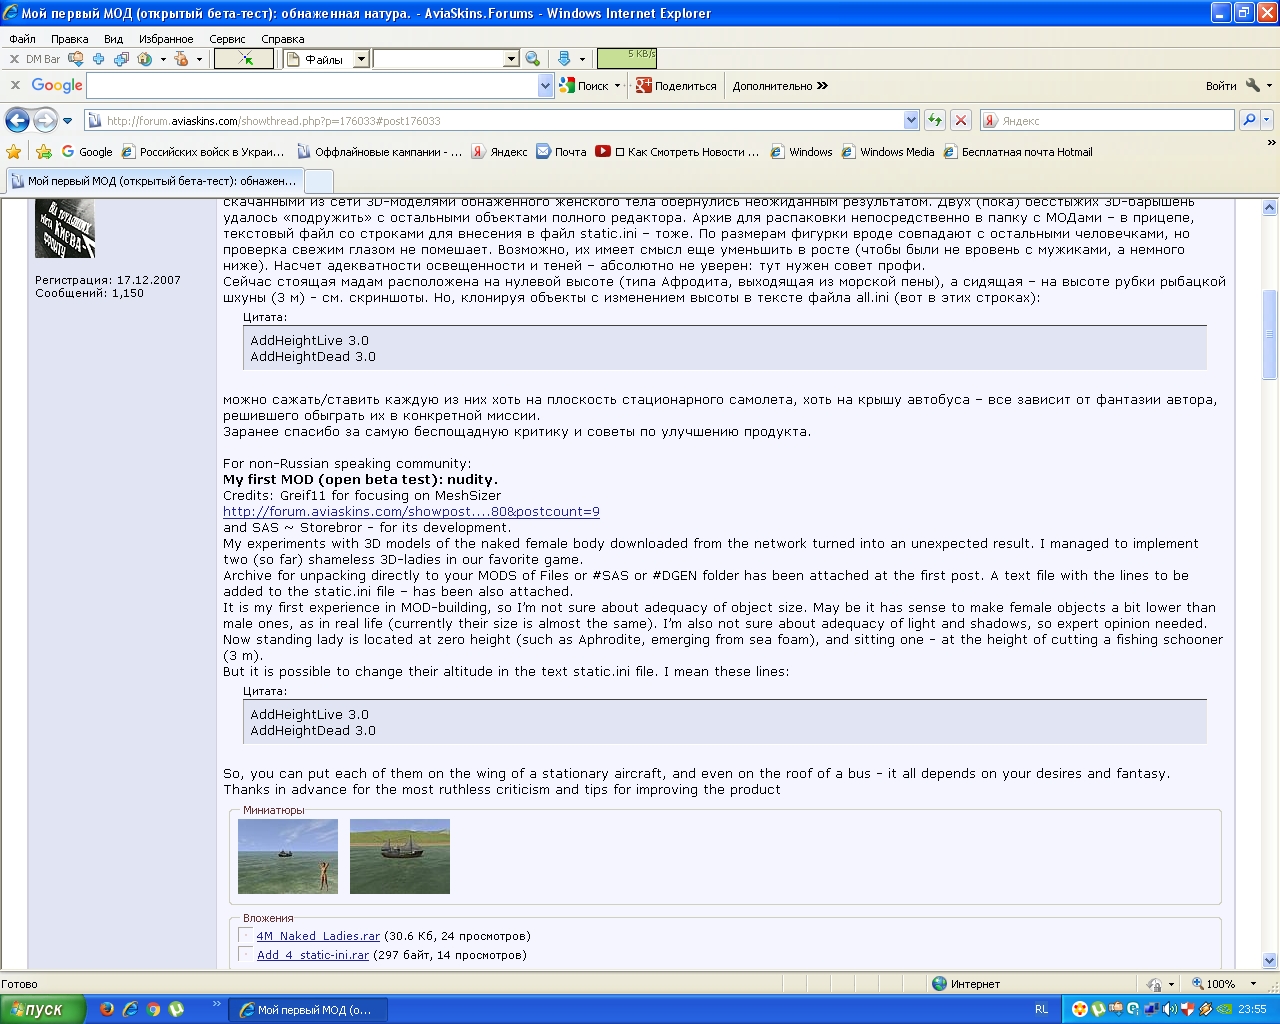Click the DM Bar blue plus icon
The height and width of the screenshot is (1024, 1280).
coord(98,59)
